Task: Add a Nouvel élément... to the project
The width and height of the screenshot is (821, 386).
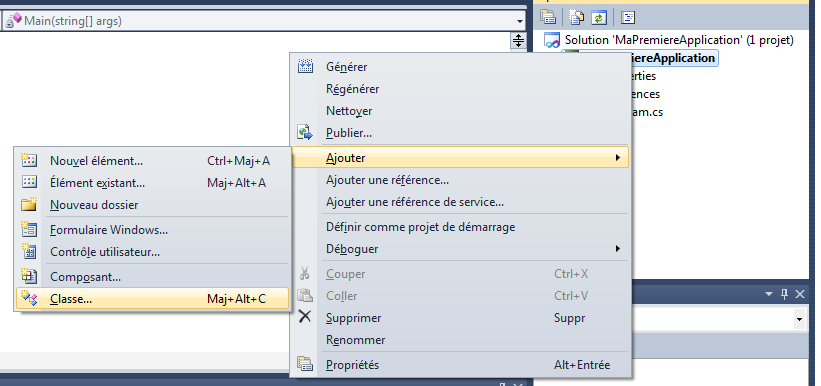Action: [x=152, y=161]
